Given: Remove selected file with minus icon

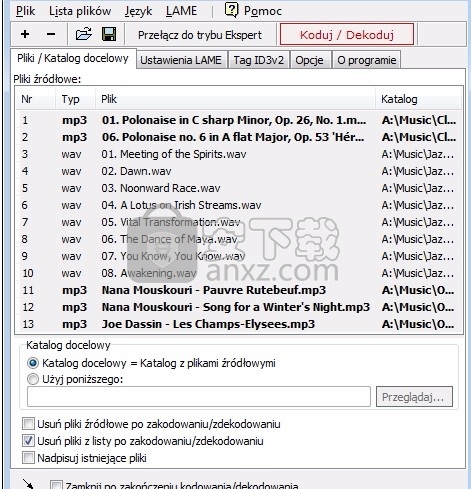Looking at the screenshot, I should coord(51,34).
